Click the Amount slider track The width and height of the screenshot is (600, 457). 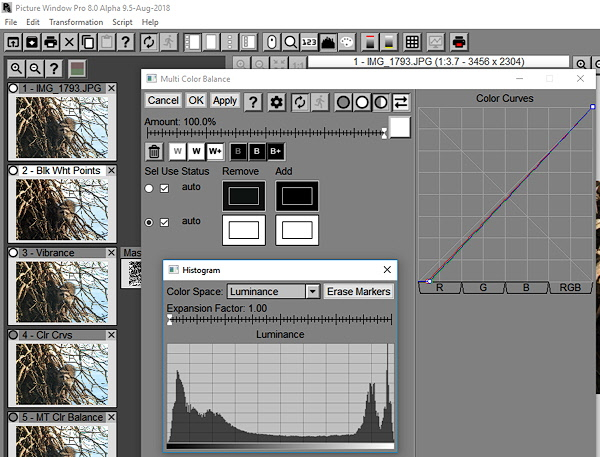266,133
